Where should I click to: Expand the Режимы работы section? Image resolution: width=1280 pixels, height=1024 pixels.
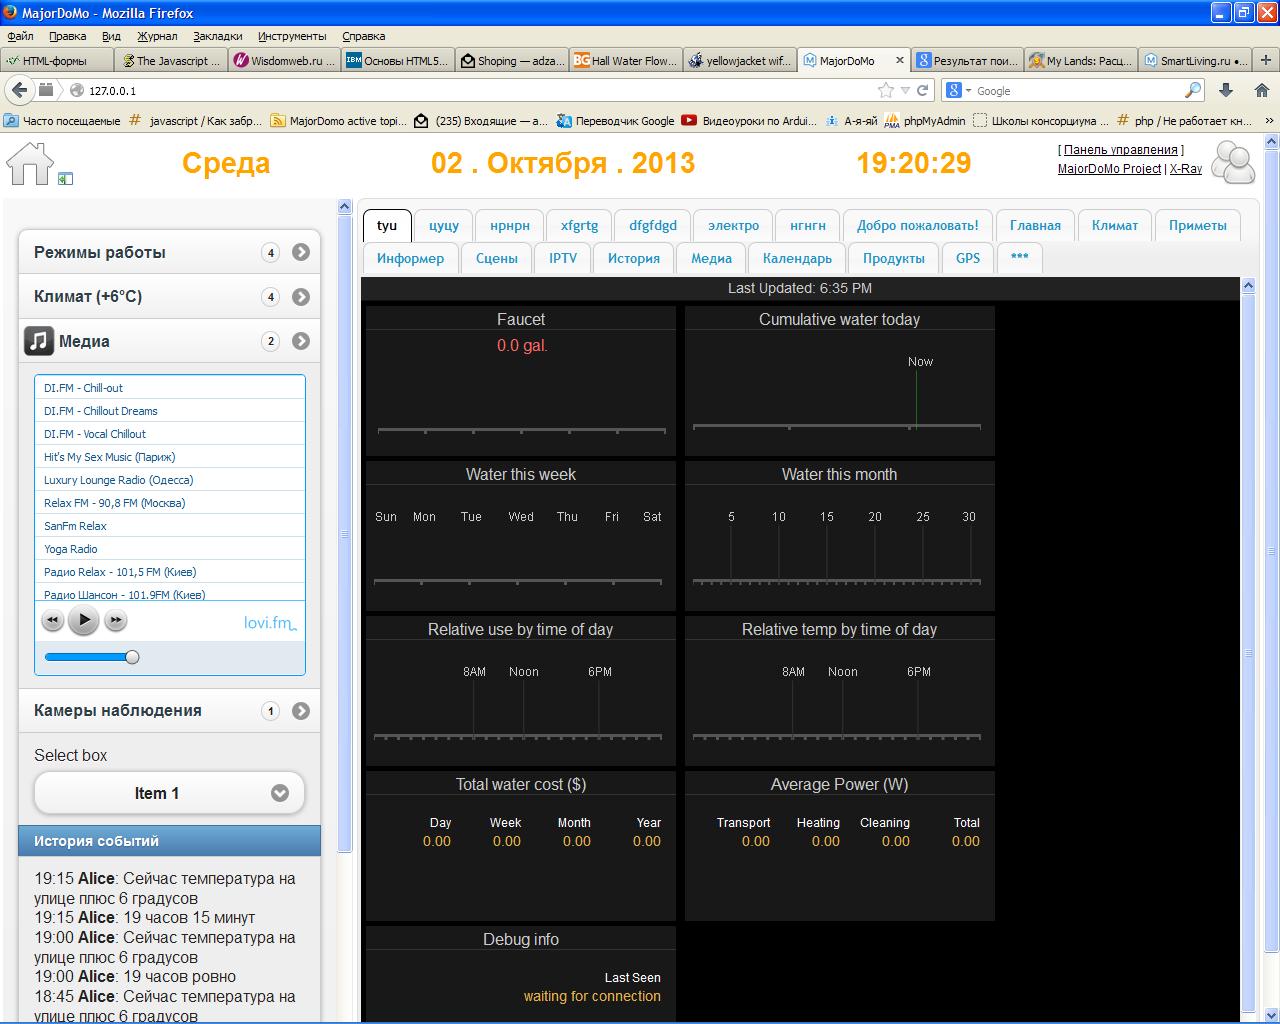tap(301, 253)
